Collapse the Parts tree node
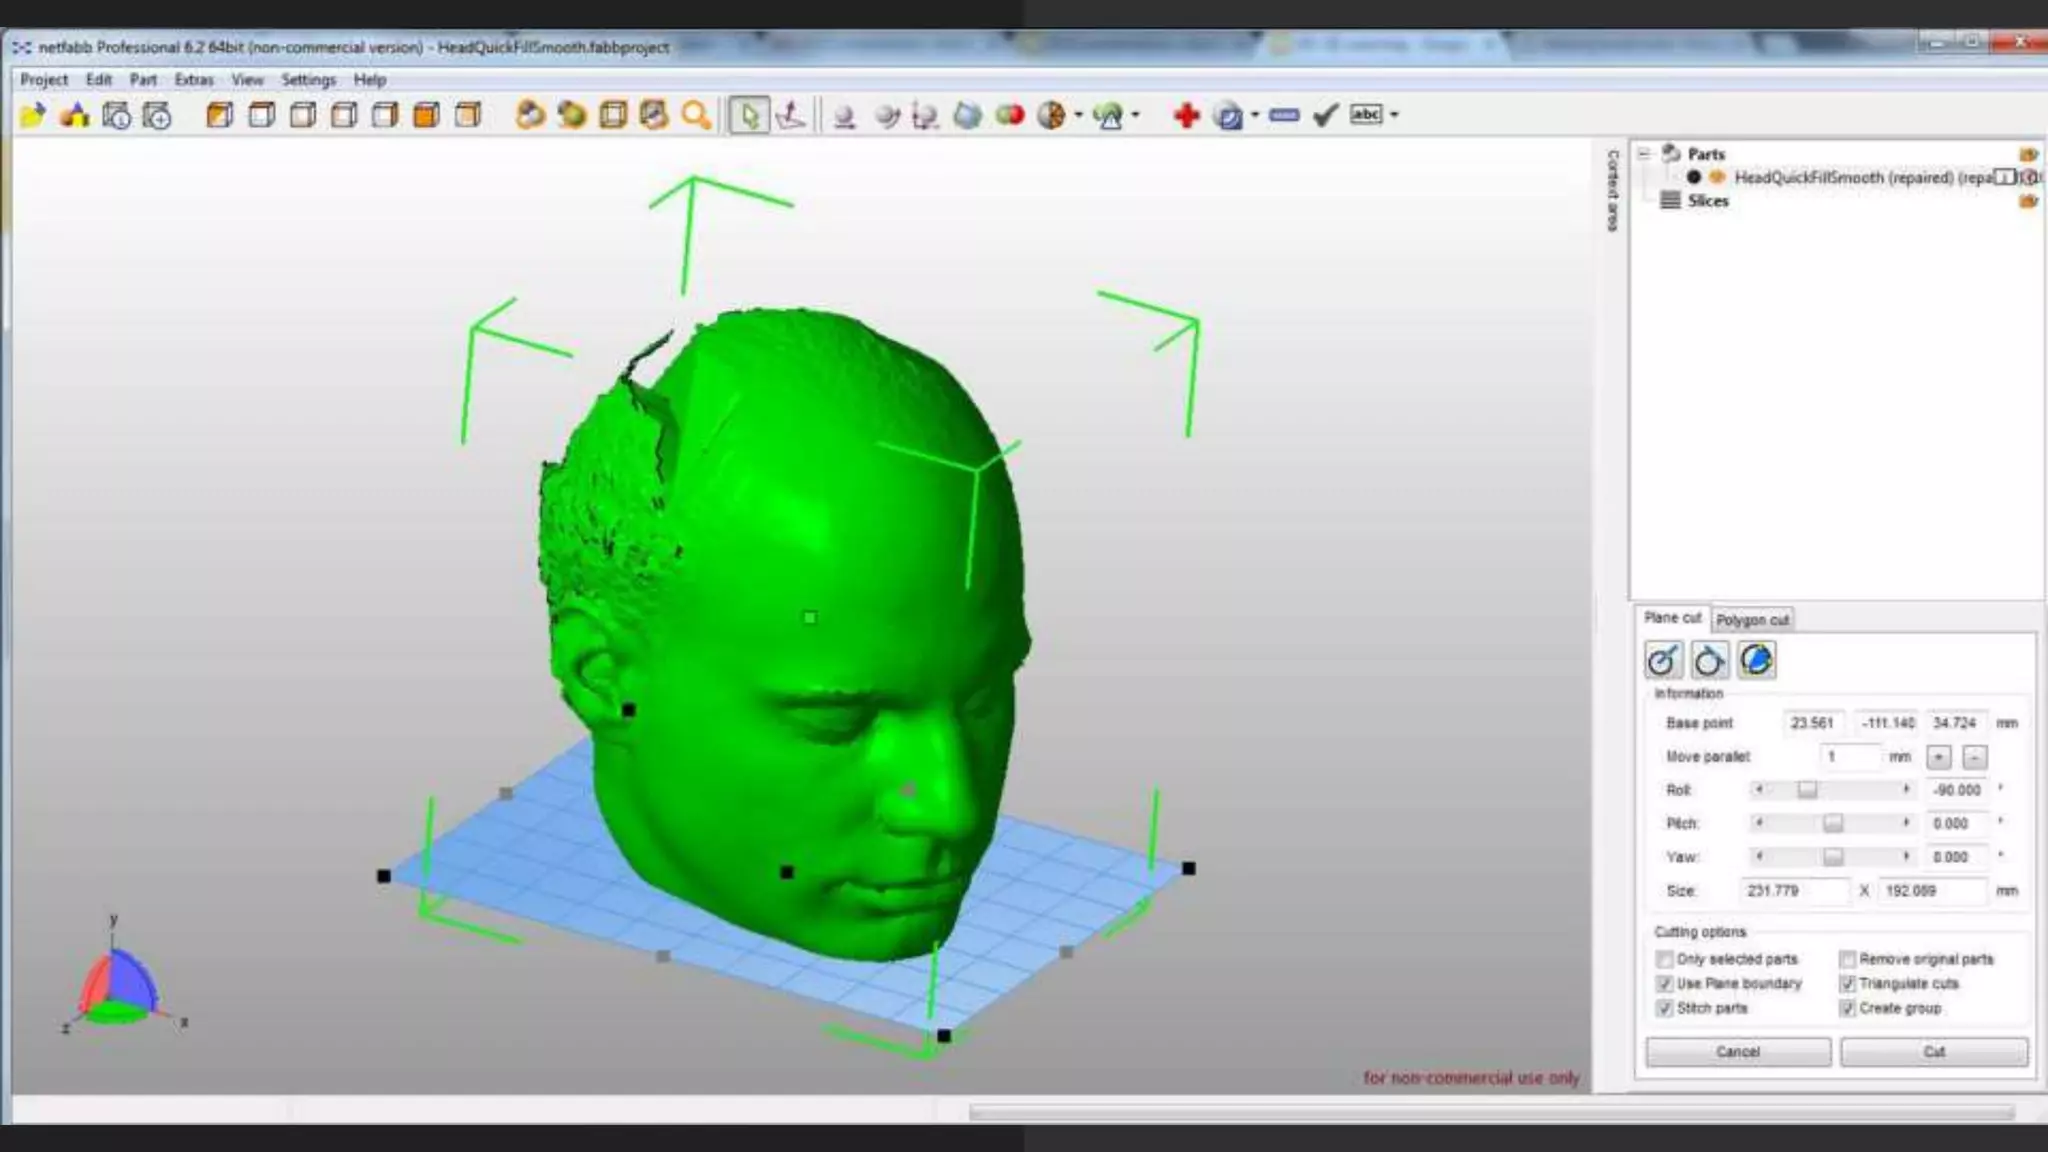The width and height of the screenshot is (2048, 1152). pos(1644,154)
